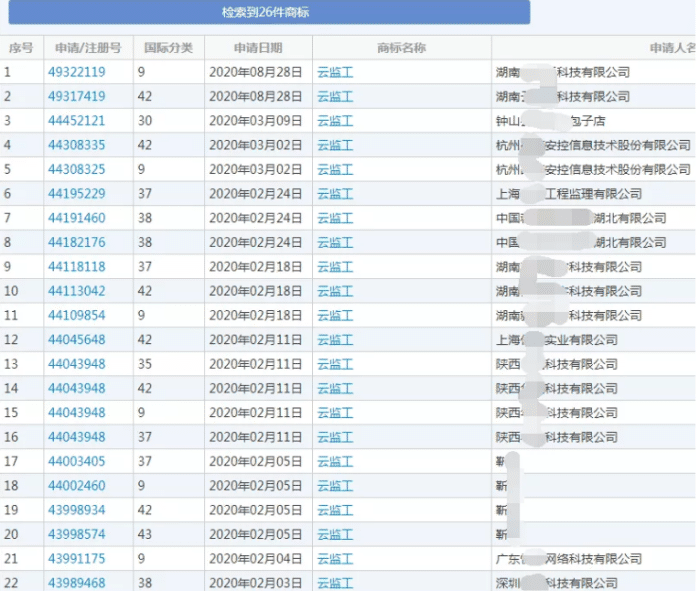Click the 国际分类 column header
This screenshot has height=591, width=700.
[169, 48]
